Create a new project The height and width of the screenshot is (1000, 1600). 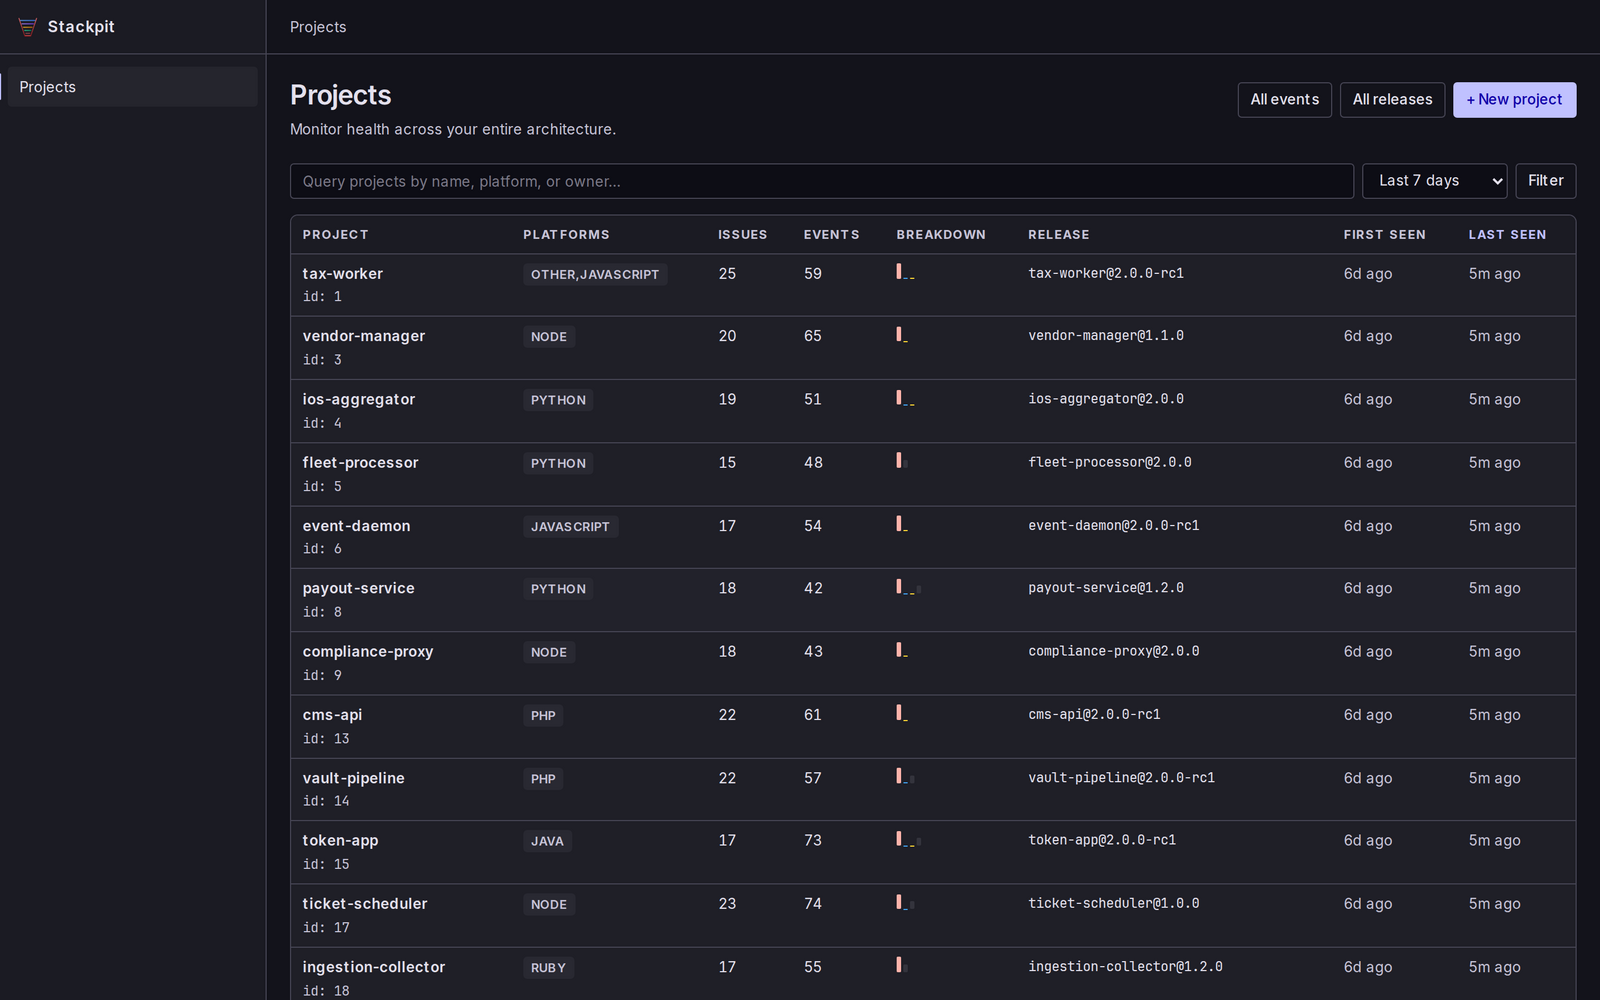1514,100
